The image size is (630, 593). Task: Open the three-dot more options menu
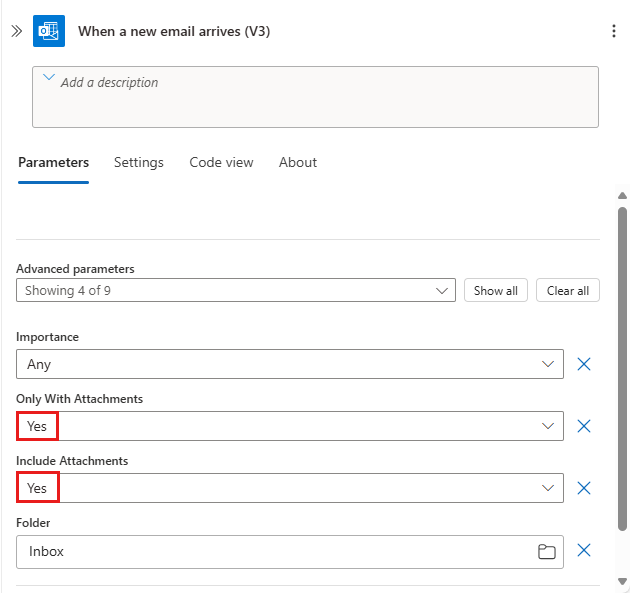[614, 31]
